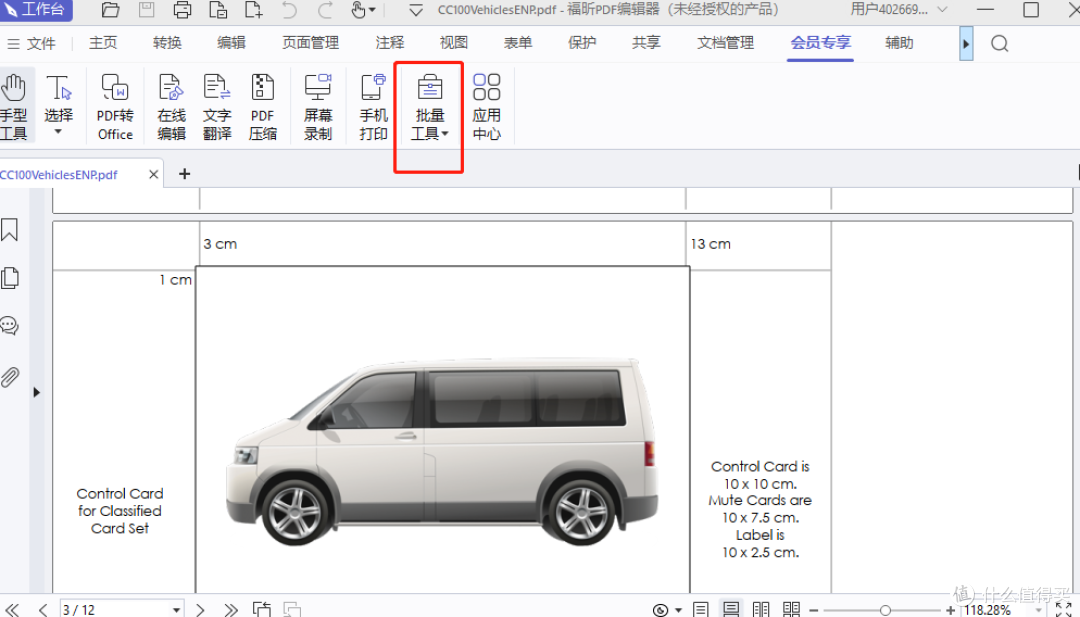Open the pages thumbnail side panel
The height and width of the screenshot is (617, 1080).
click(x=10, y=278)
